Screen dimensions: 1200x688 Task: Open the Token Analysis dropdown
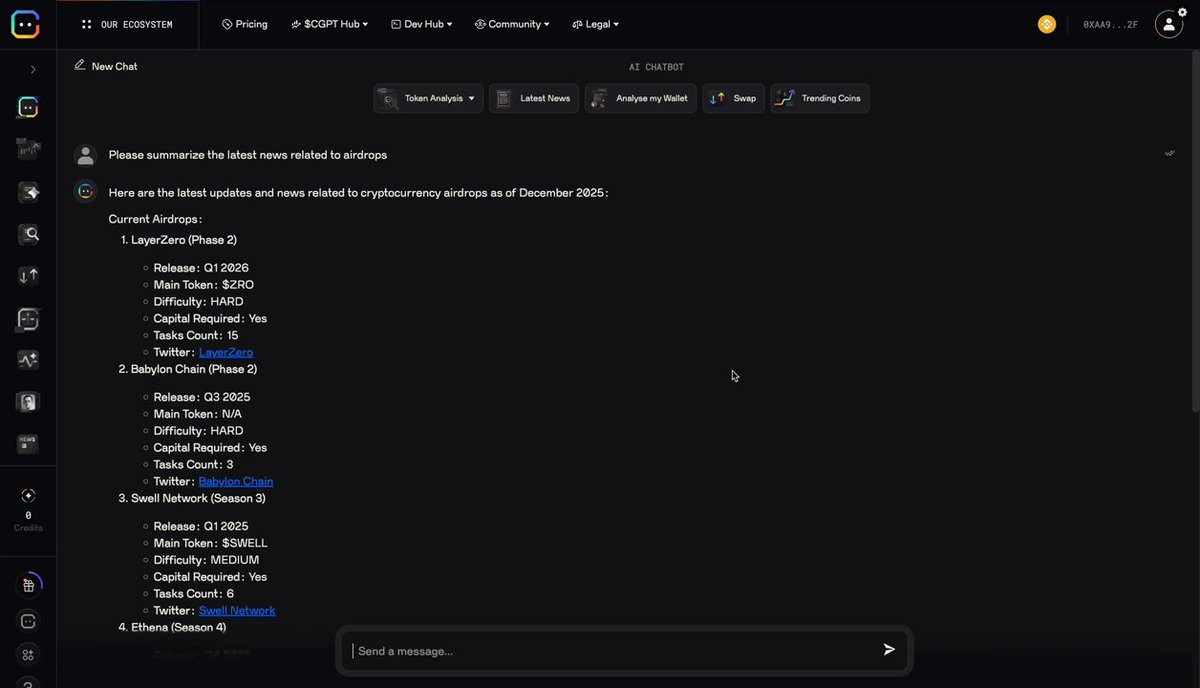(x=429, y=98)
